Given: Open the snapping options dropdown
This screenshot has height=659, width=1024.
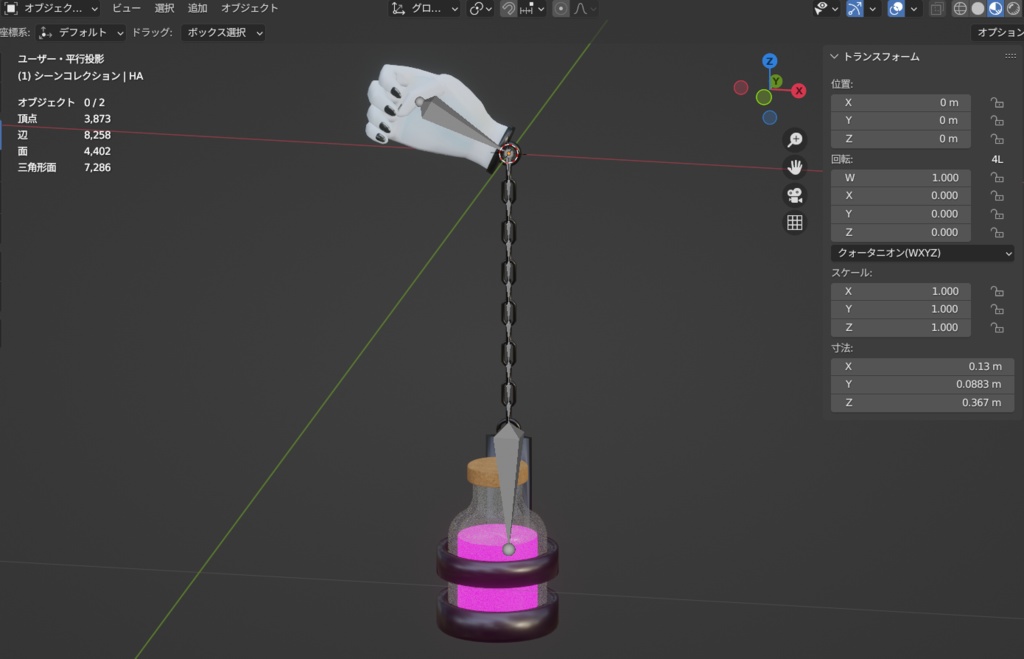Looking at the screenshot, I should [532, 8].
